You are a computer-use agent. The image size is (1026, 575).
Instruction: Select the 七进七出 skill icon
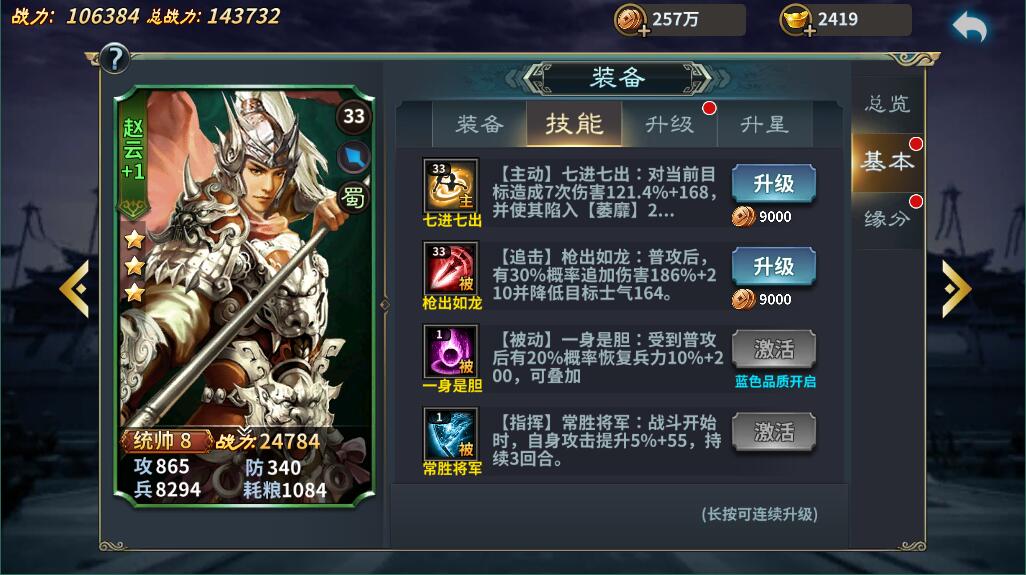[450, 185]
